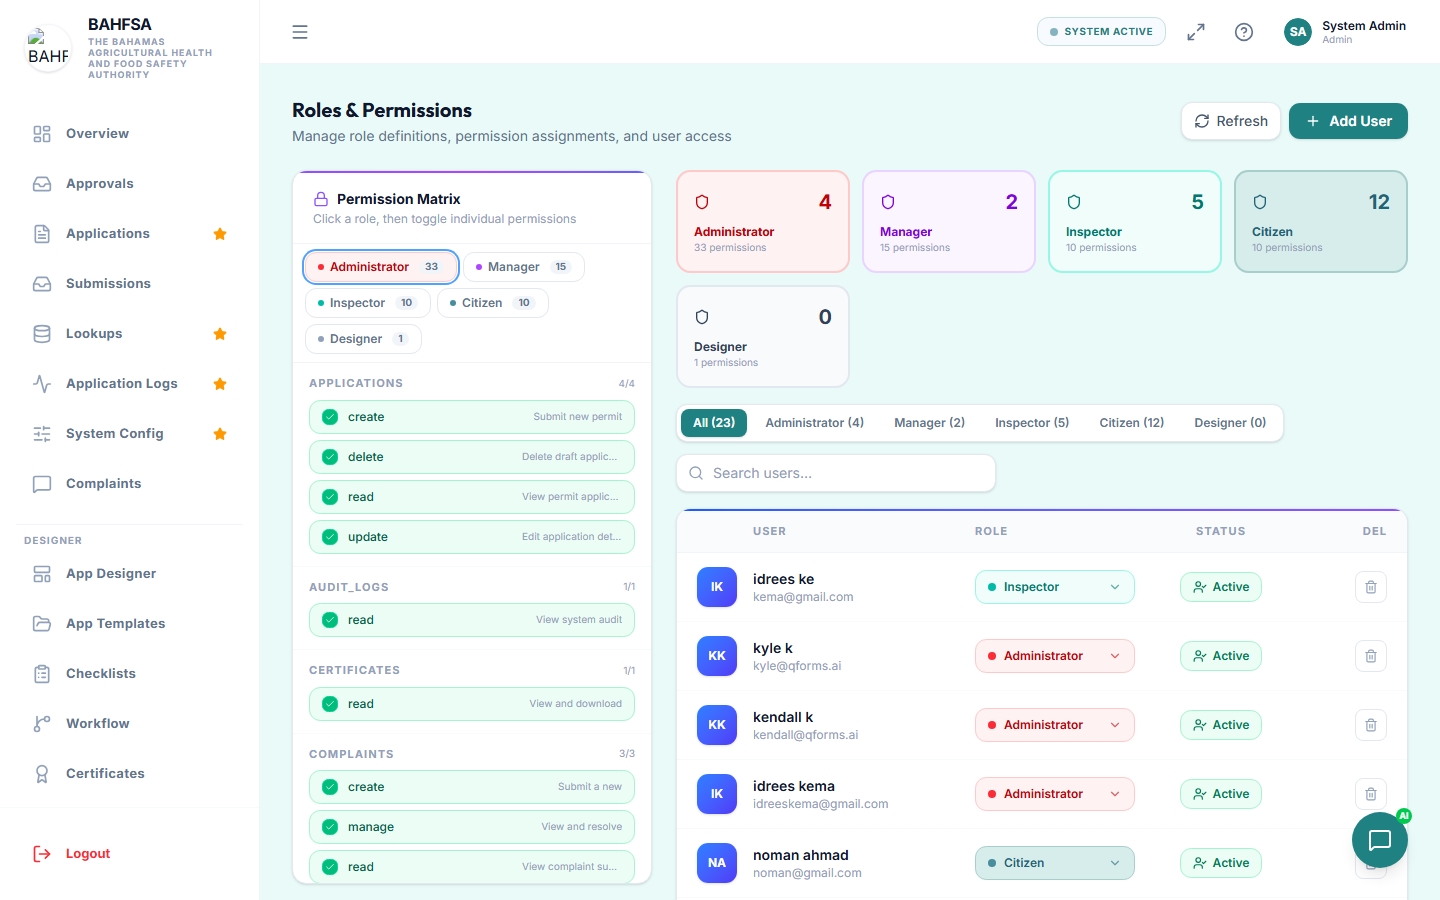Open App Designer
Screen dimensions: 1440x900
130,574
